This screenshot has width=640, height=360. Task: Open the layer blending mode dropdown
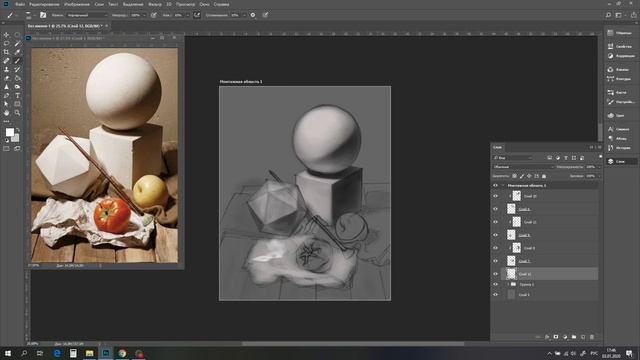pyautogui.click(x=523, y=167)
